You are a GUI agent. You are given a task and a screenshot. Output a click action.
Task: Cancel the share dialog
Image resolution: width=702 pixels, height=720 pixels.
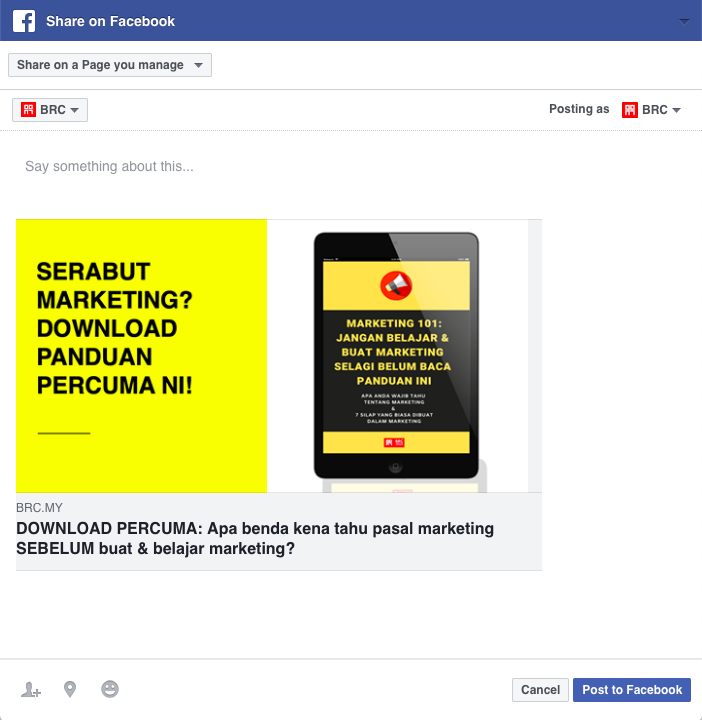[540, 690]
